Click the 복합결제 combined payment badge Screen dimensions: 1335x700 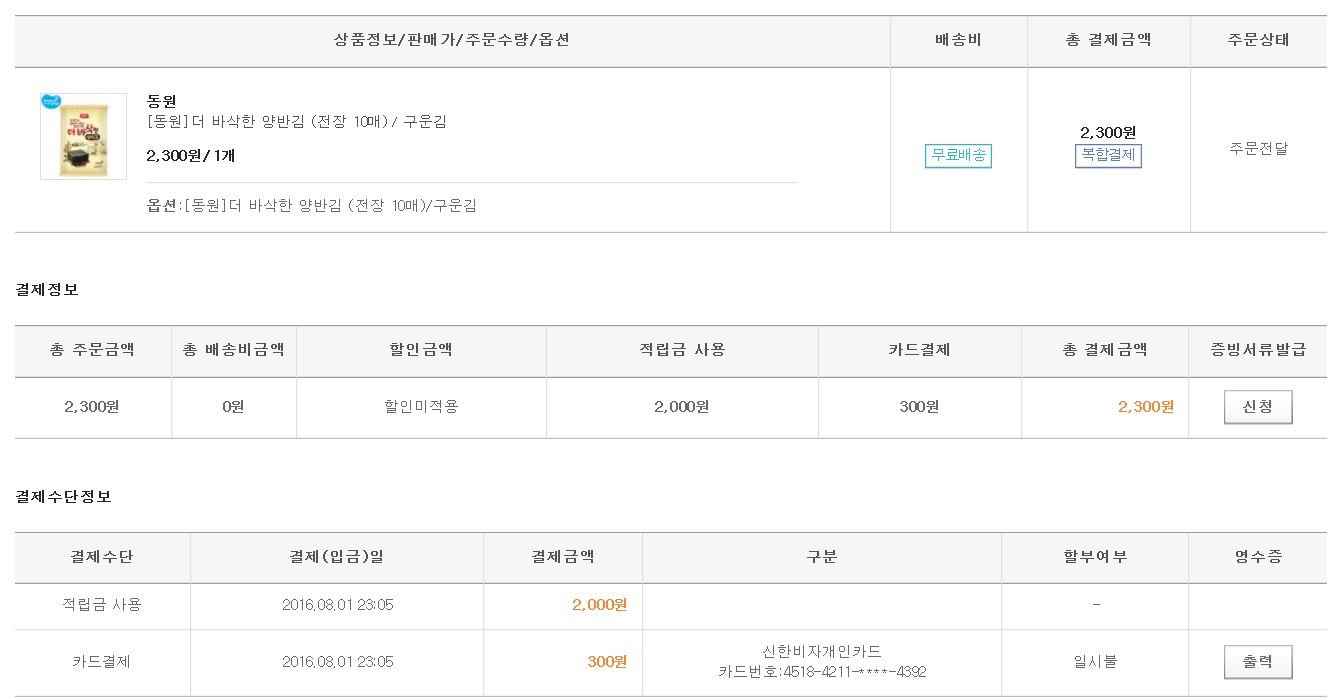click(x=1108, y=156)
